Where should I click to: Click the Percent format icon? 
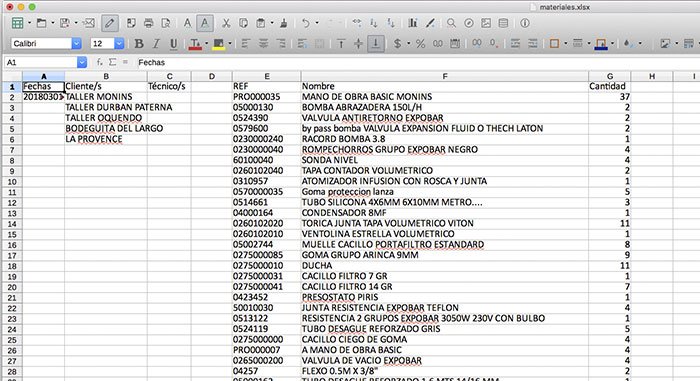click(x=420, y=44)
